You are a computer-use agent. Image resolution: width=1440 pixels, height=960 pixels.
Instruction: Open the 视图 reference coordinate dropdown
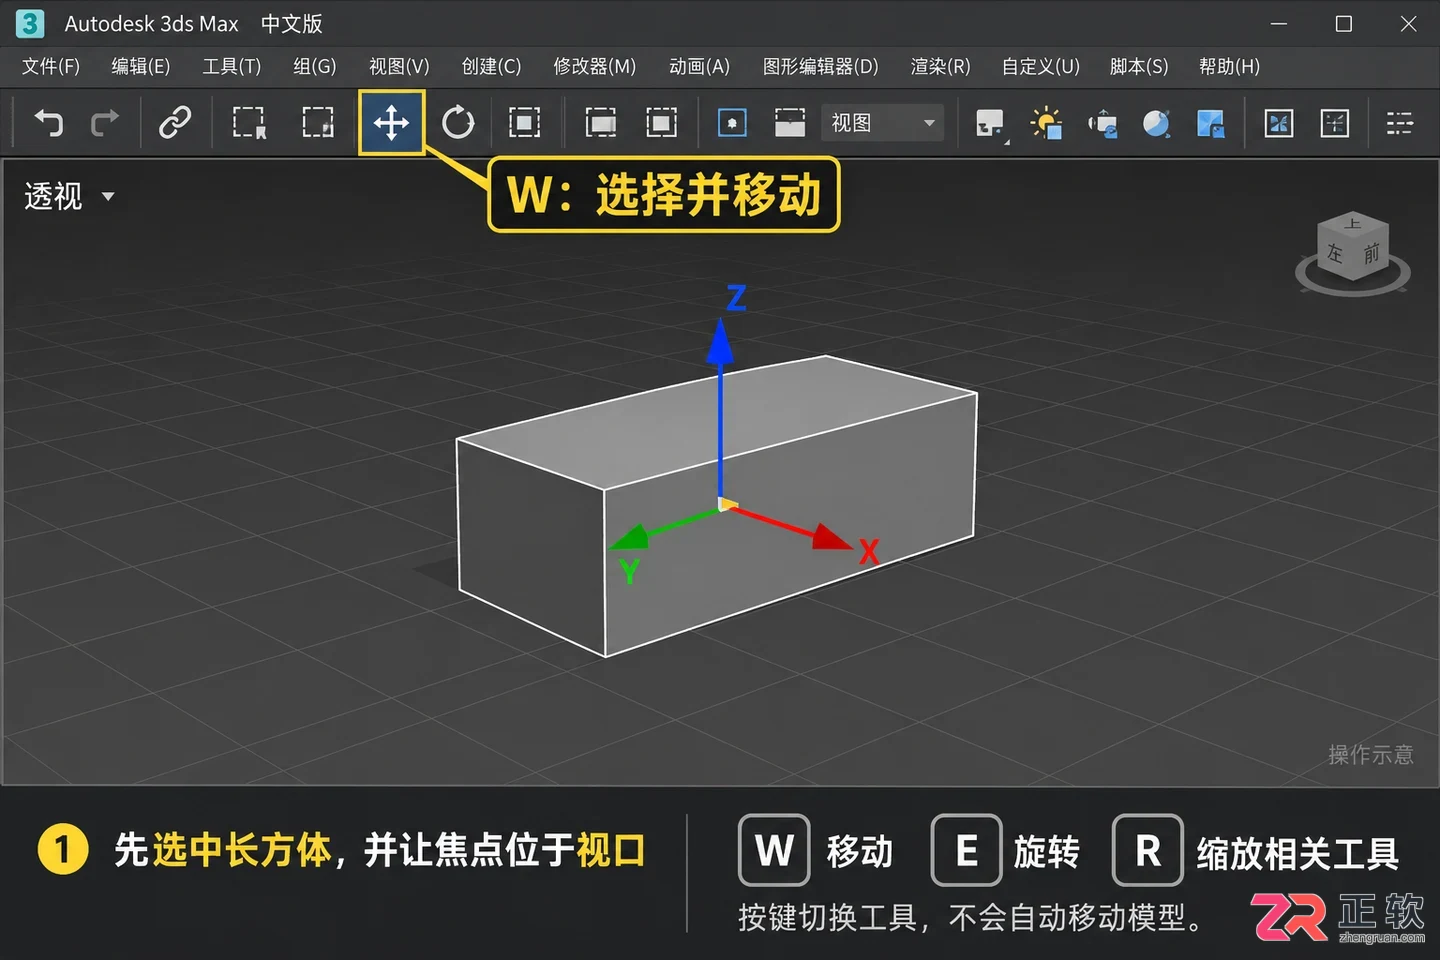point(882,123)
